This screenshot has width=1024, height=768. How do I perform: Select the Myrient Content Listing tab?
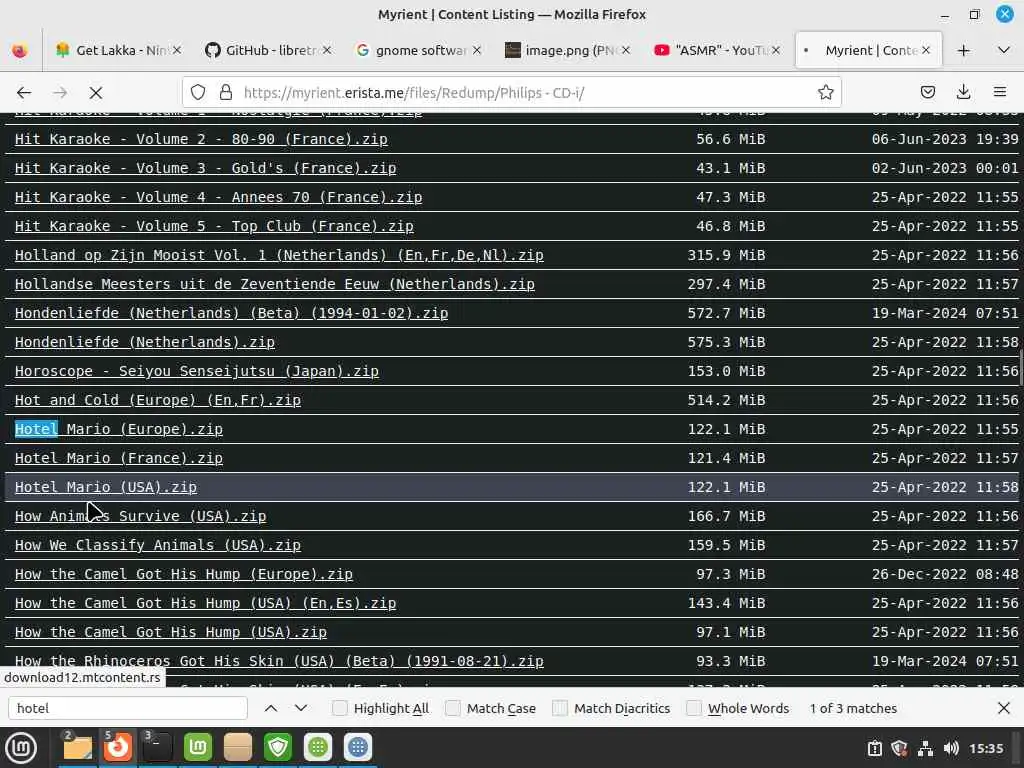tap(869, 50)
